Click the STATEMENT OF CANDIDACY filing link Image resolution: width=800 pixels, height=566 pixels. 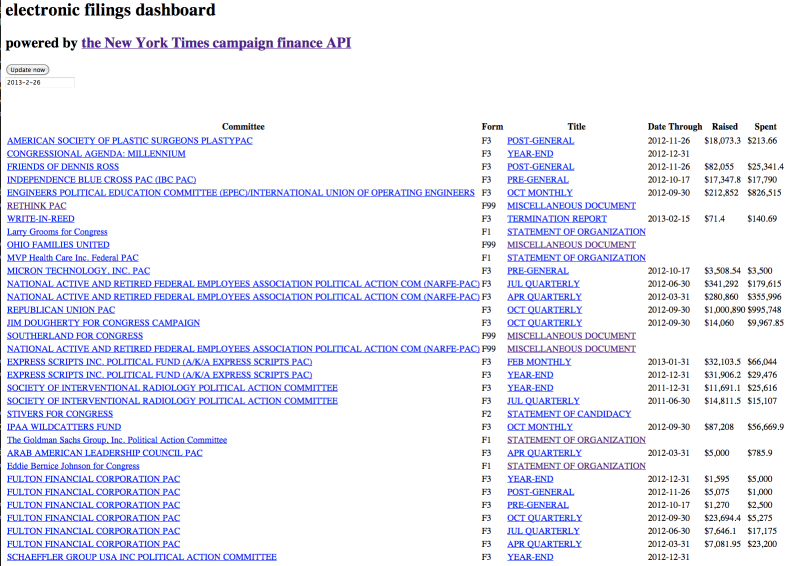569,414
